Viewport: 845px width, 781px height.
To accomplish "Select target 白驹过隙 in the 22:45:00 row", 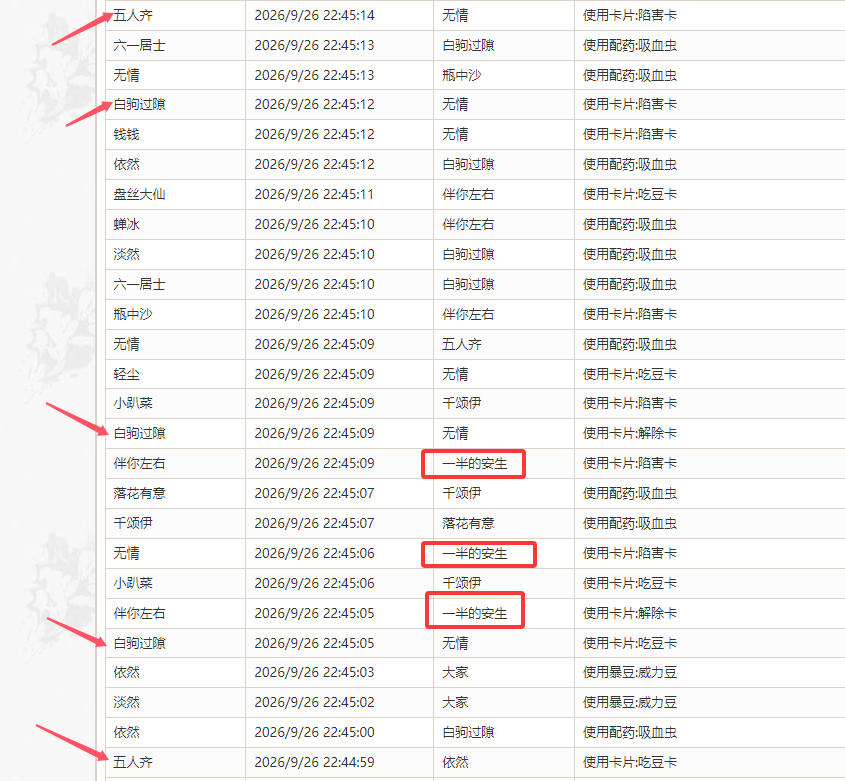I will click(x=468, y=732).
